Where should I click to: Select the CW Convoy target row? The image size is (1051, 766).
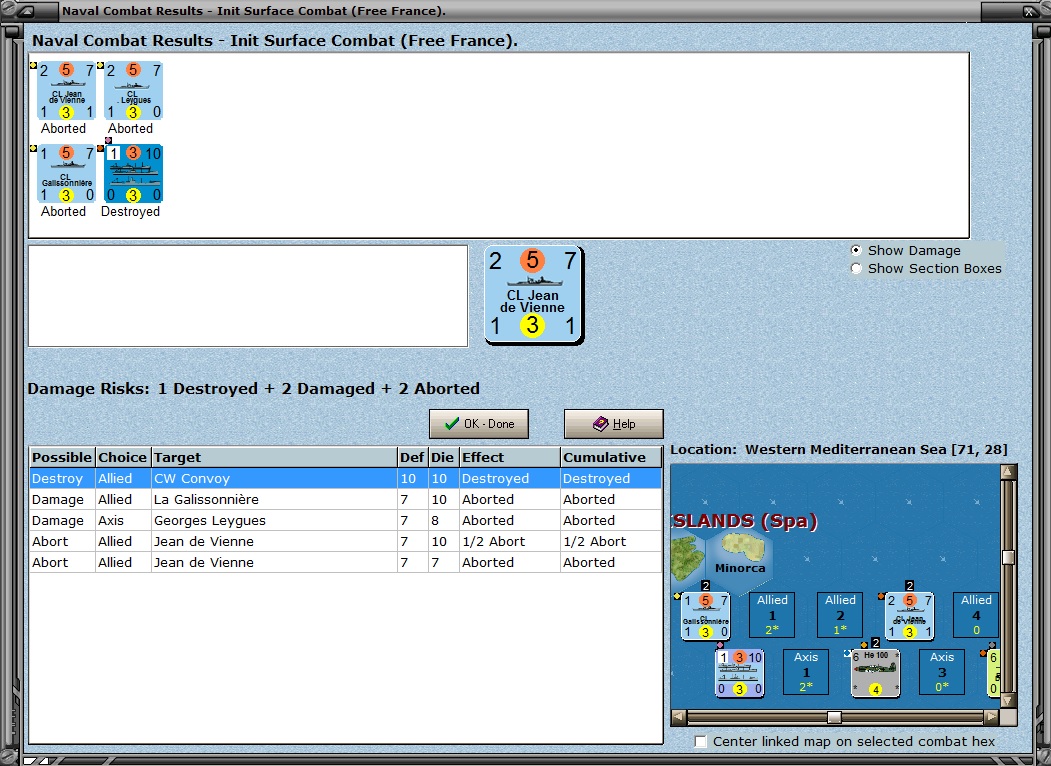point(345,478)
